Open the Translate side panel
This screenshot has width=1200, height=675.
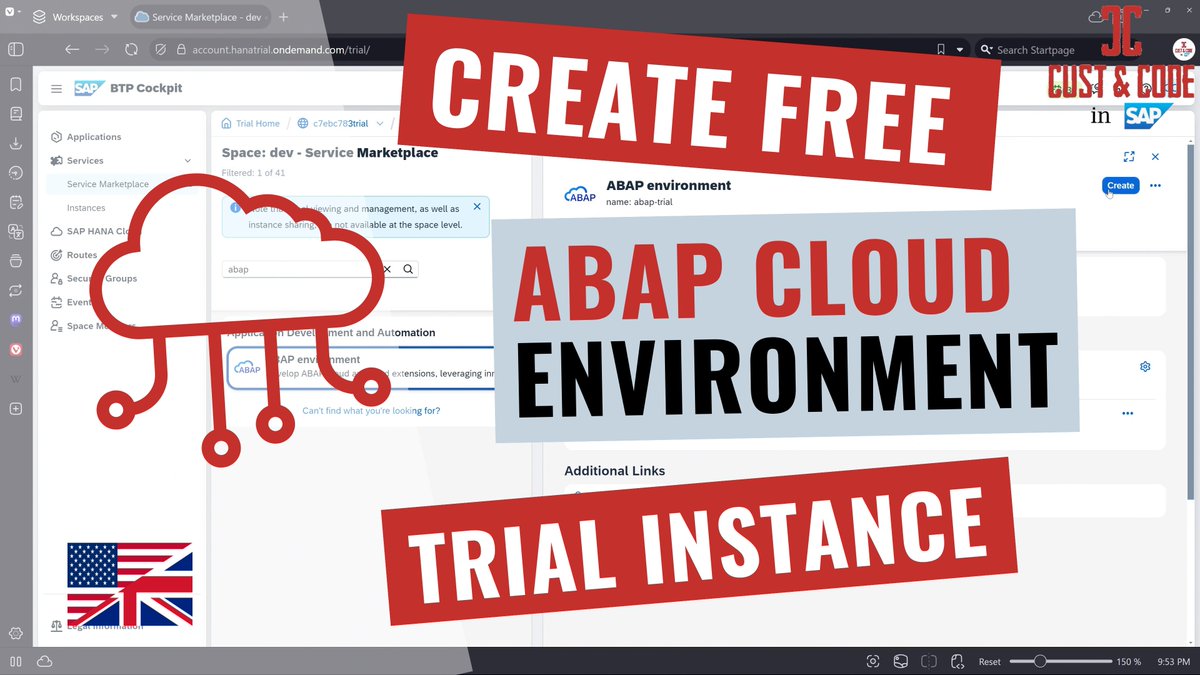pyautogui.click(x=15, y=231)
